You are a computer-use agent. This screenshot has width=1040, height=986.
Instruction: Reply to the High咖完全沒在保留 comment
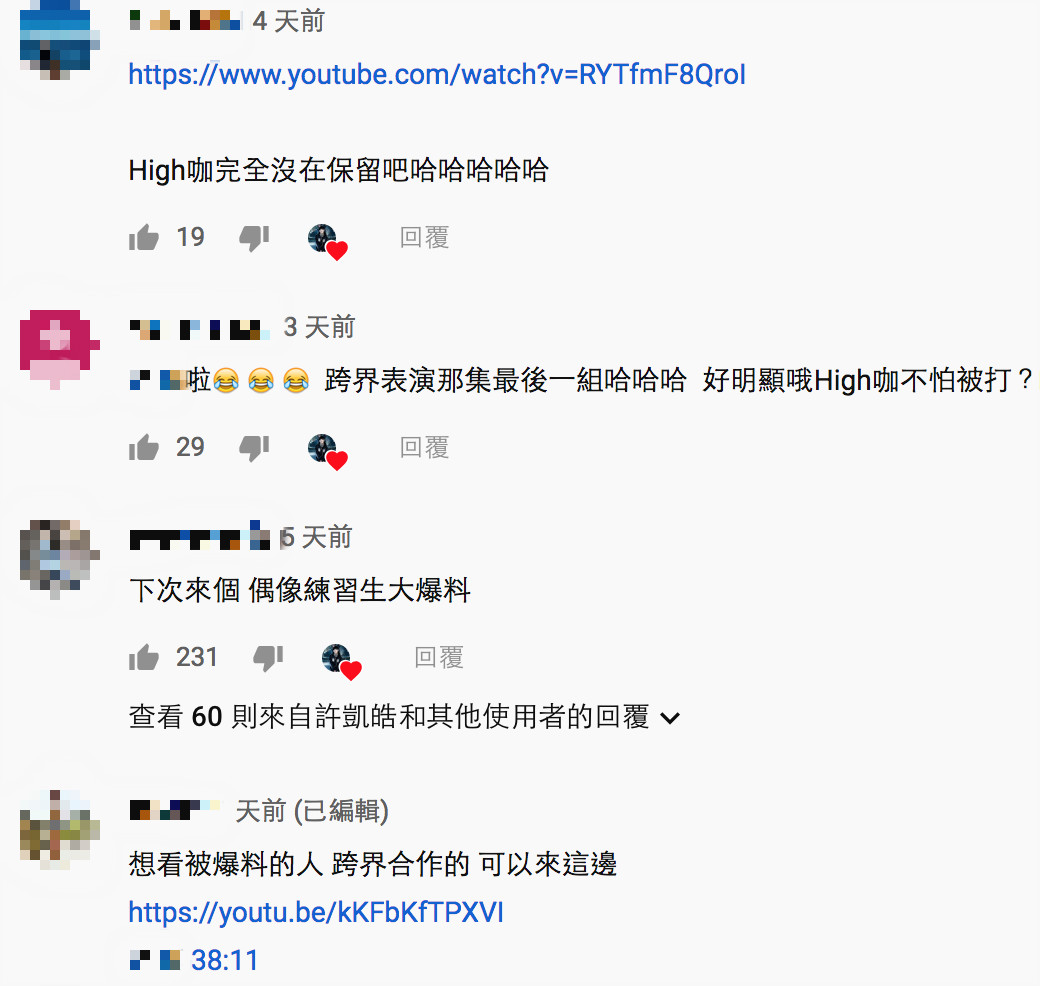(424, 237)
